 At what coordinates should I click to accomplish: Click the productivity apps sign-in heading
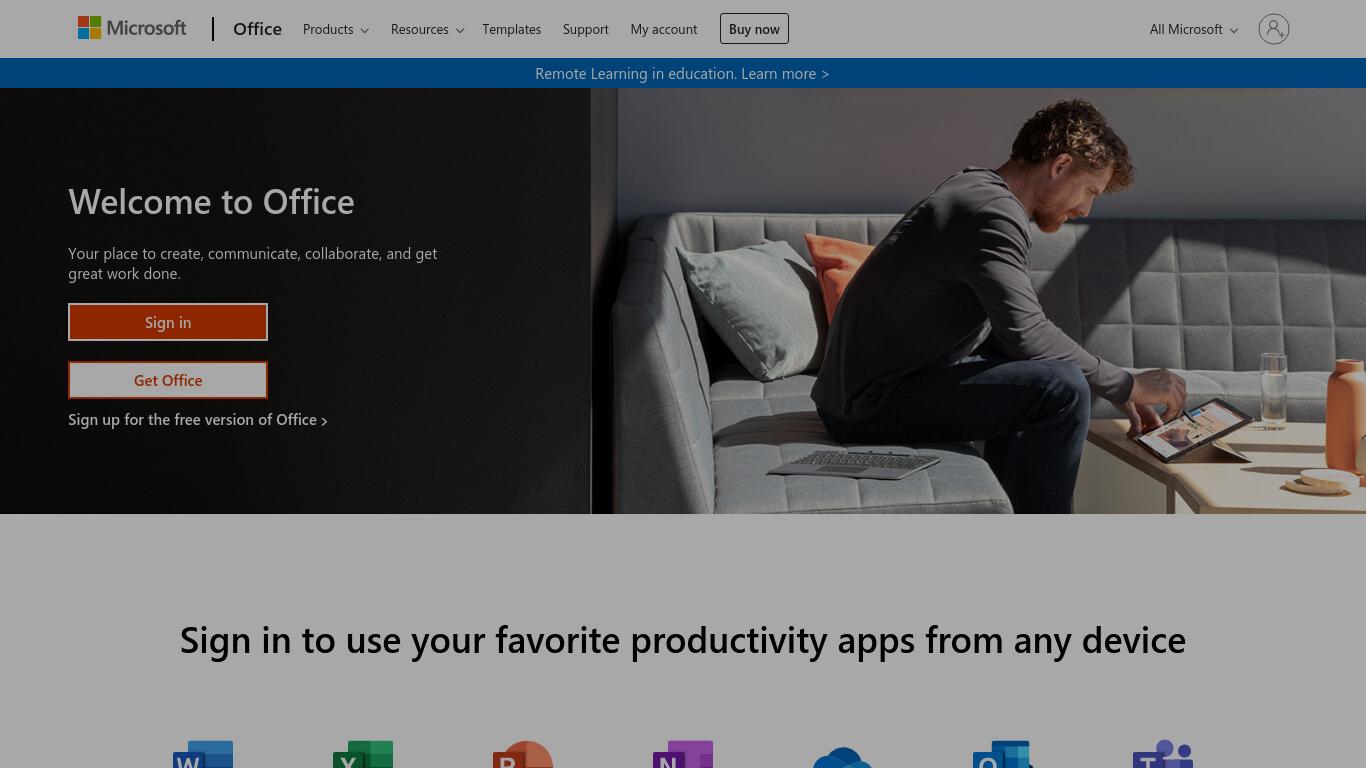point(683,640)
